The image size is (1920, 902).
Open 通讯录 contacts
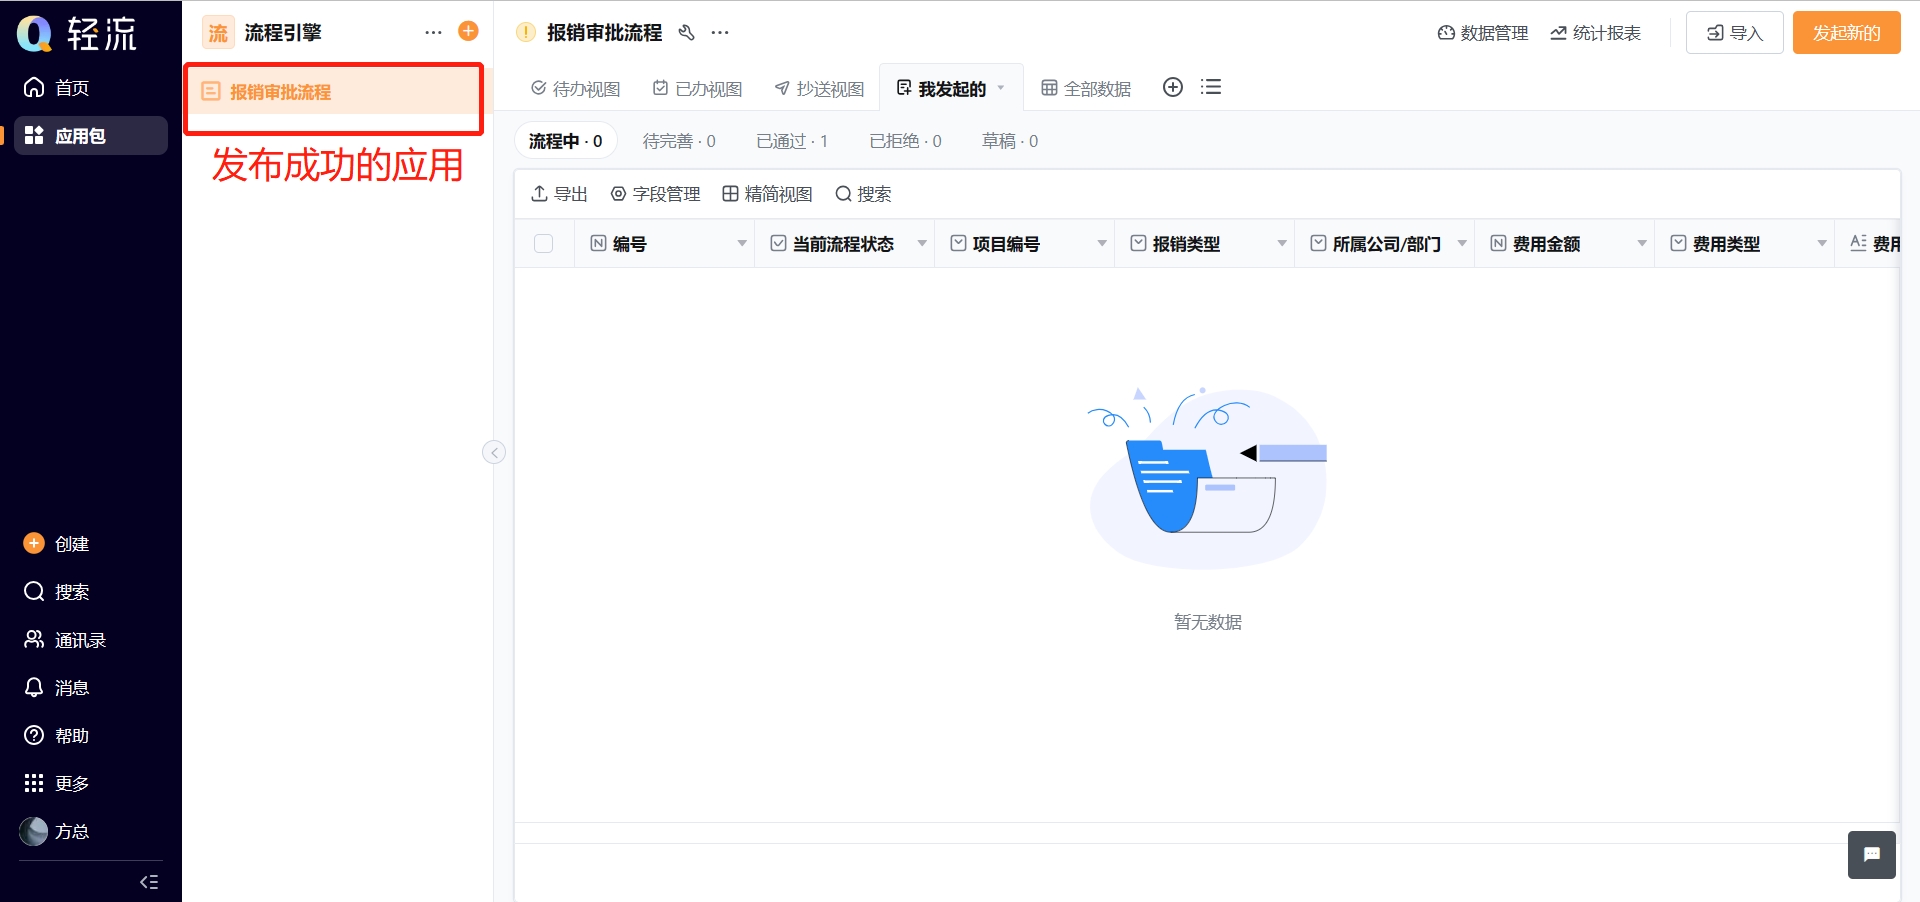tap(65, 640)
